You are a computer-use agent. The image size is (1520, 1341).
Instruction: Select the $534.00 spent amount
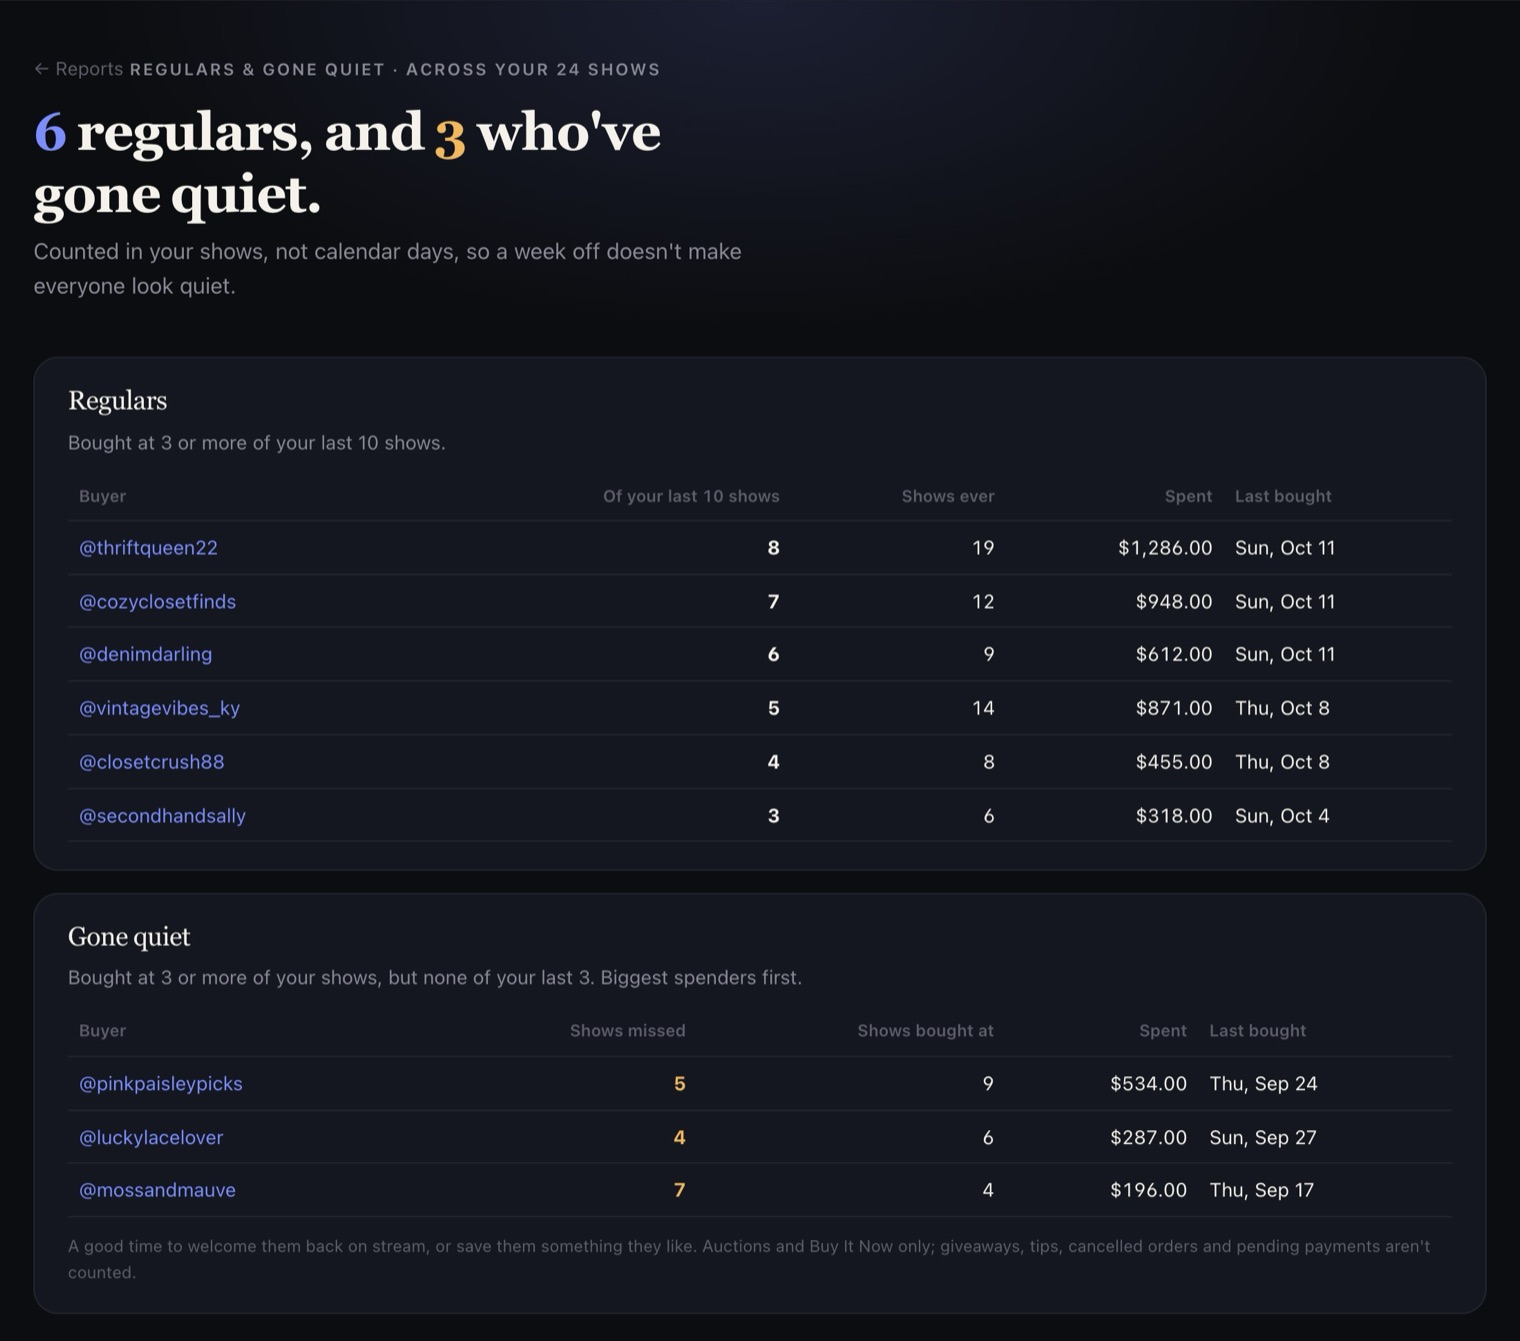pyautogui.click(x=1148, y=1084)
